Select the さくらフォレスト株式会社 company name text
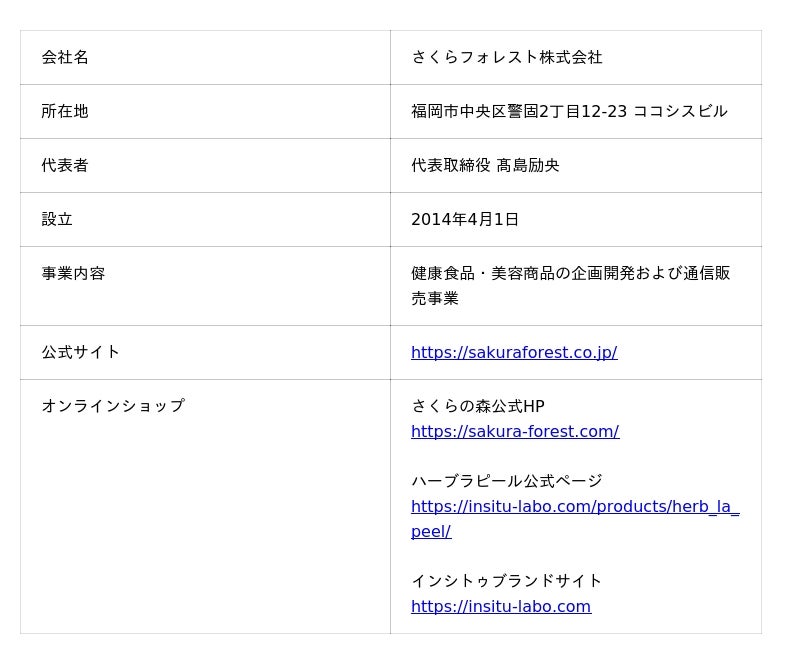The width and height of the screenshot is (800, 664). (506, 57)
